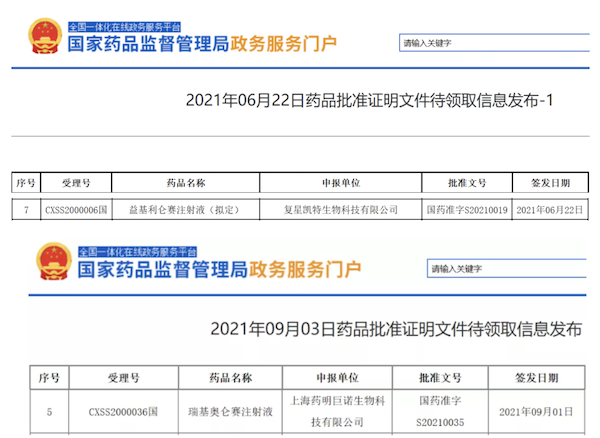Click the 药品名称 header in the lower table
This screenshot has height=438, width=600.
(230, 378)
